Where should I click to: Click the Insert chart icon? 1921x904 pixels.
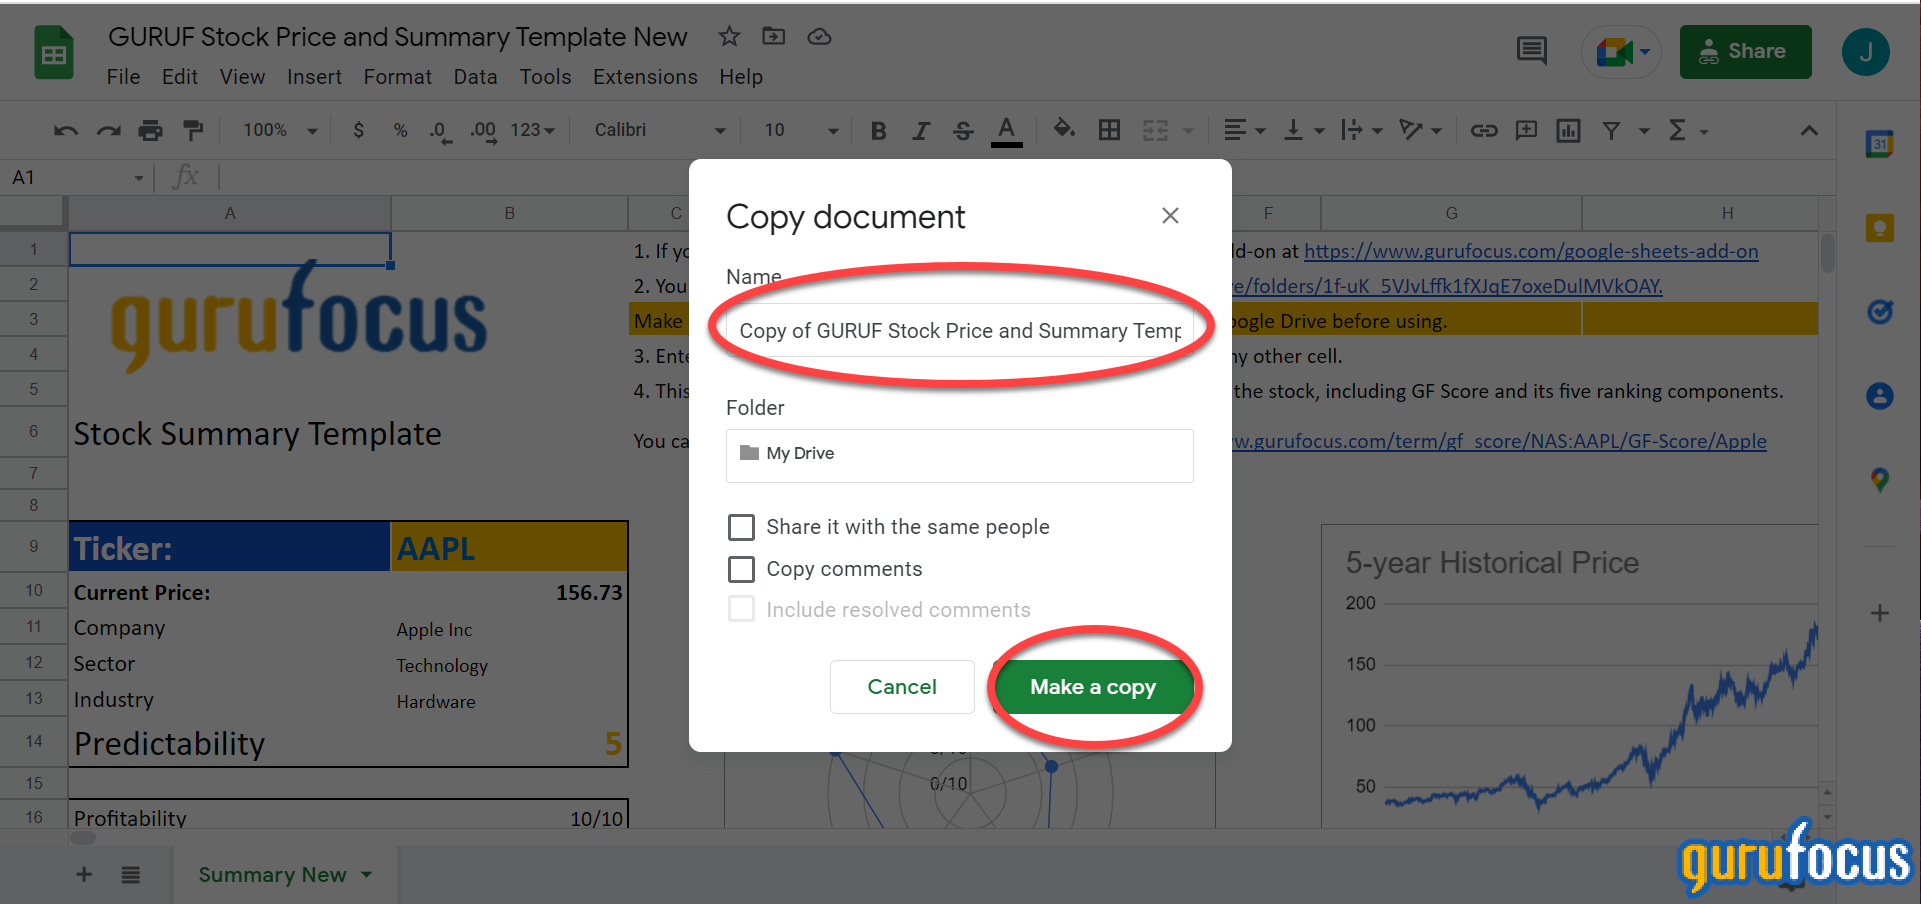click(1568, 130)
